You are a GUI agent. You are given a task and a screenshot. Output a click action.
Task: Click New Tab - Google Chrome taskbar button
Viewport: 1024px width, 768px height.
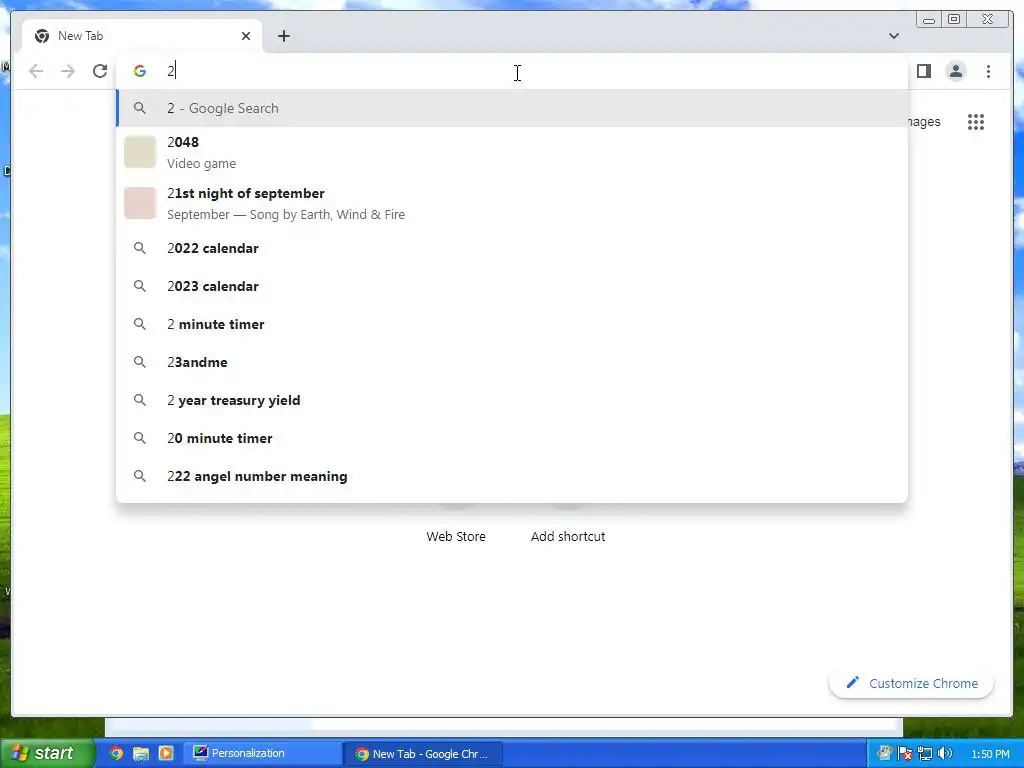click(423, 754)
